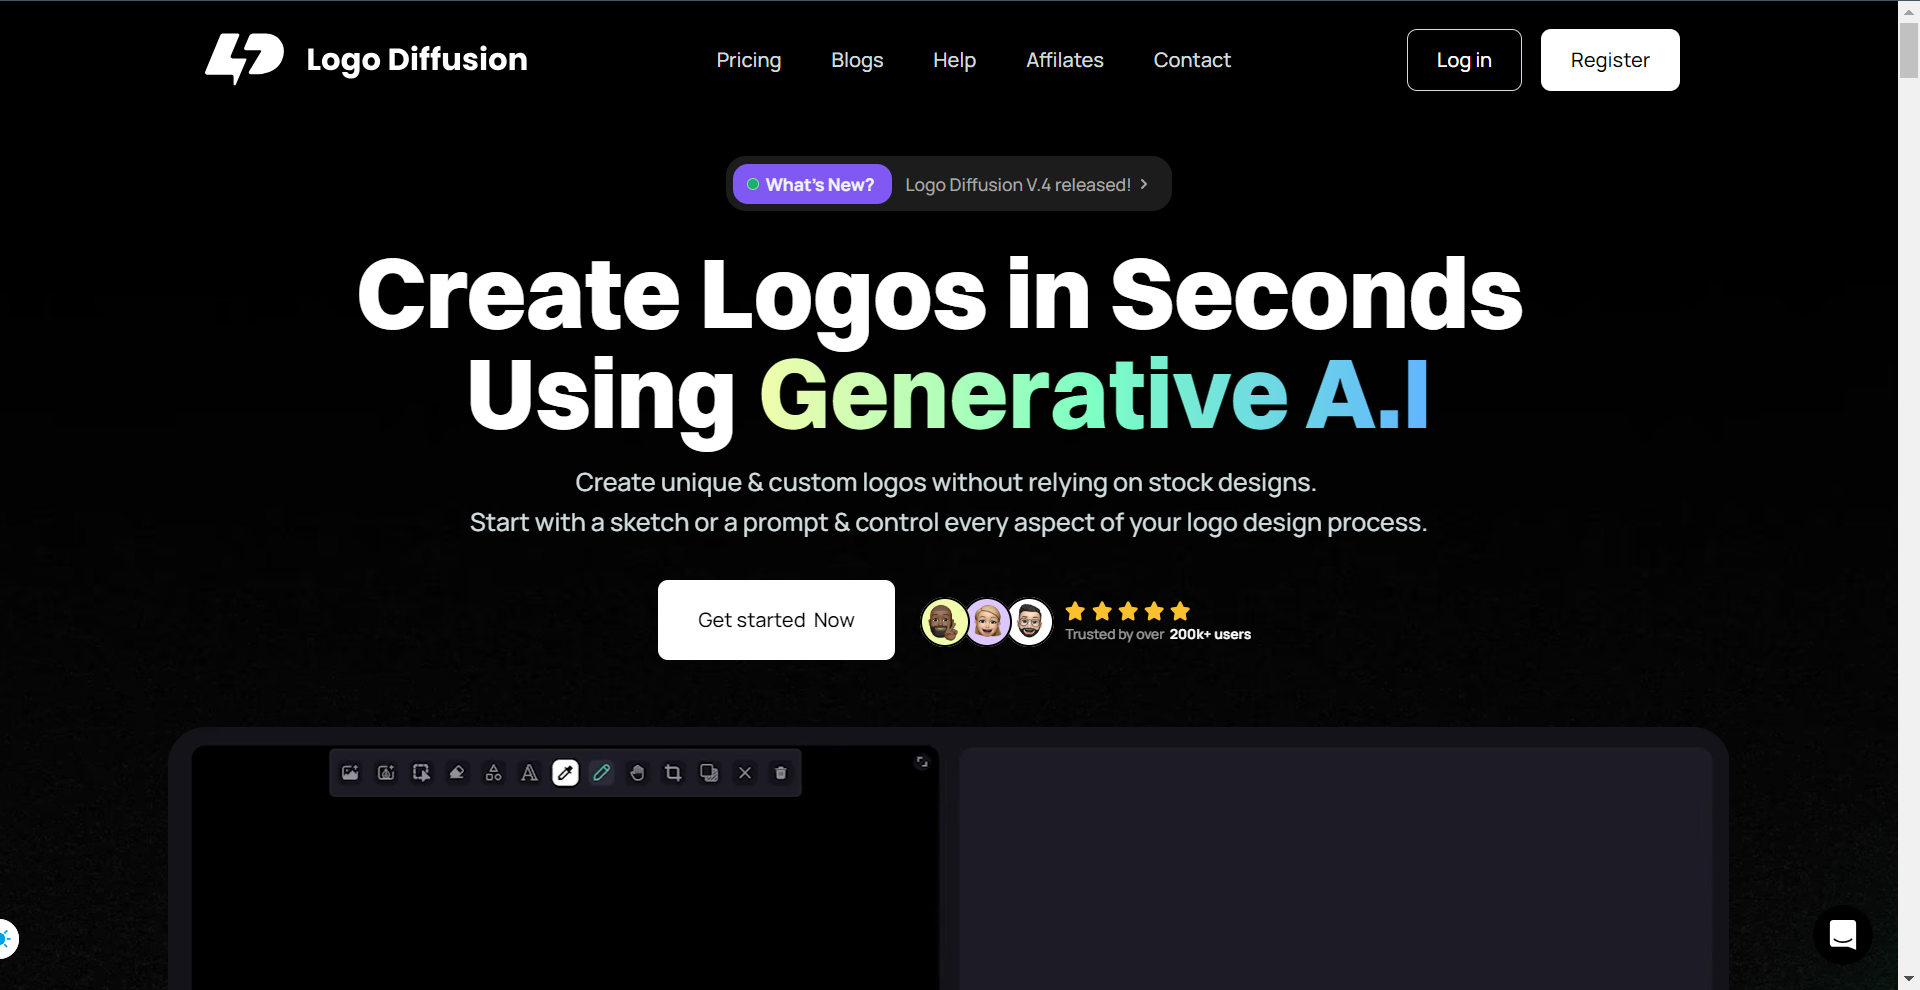Open the Help menu item
The image size is (1920, 990).
(x=954, y=60)
